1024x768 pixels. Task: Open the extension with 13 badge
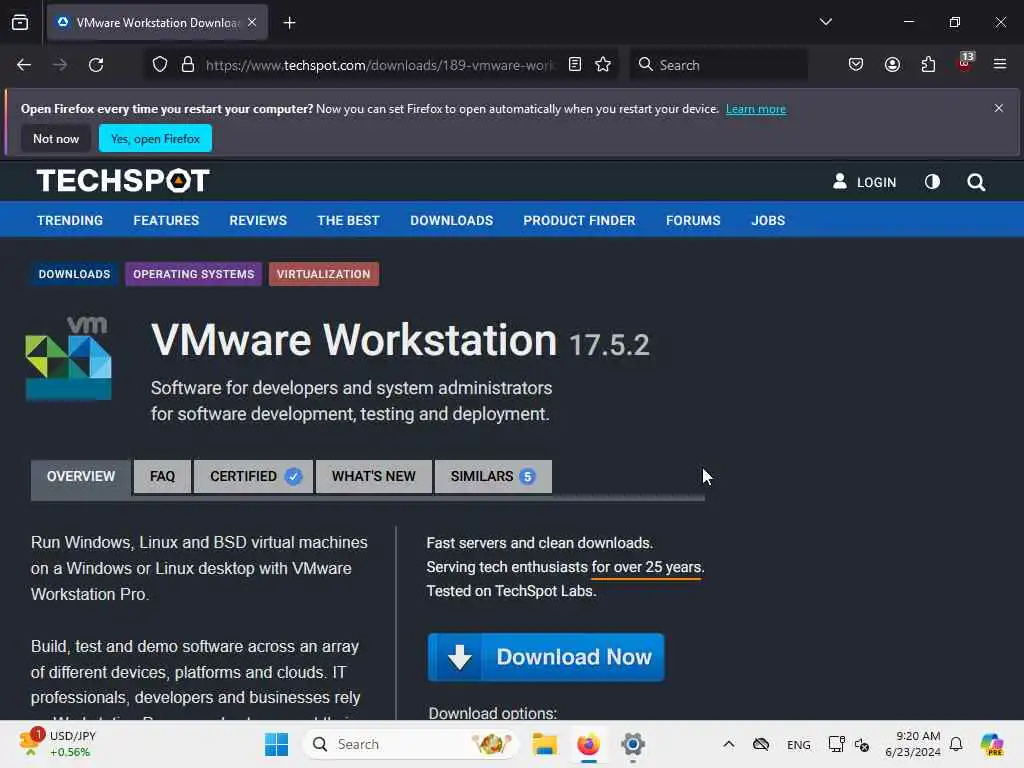(x=965, y=63)
